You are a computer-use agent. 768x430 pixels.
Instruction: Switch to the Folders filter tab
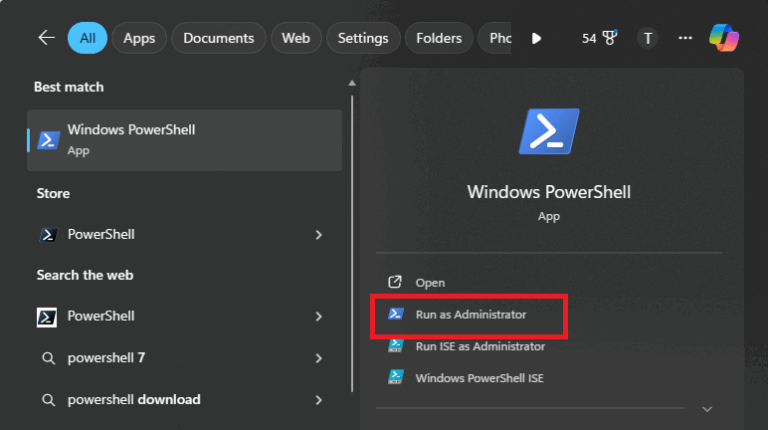pos(439,38)
